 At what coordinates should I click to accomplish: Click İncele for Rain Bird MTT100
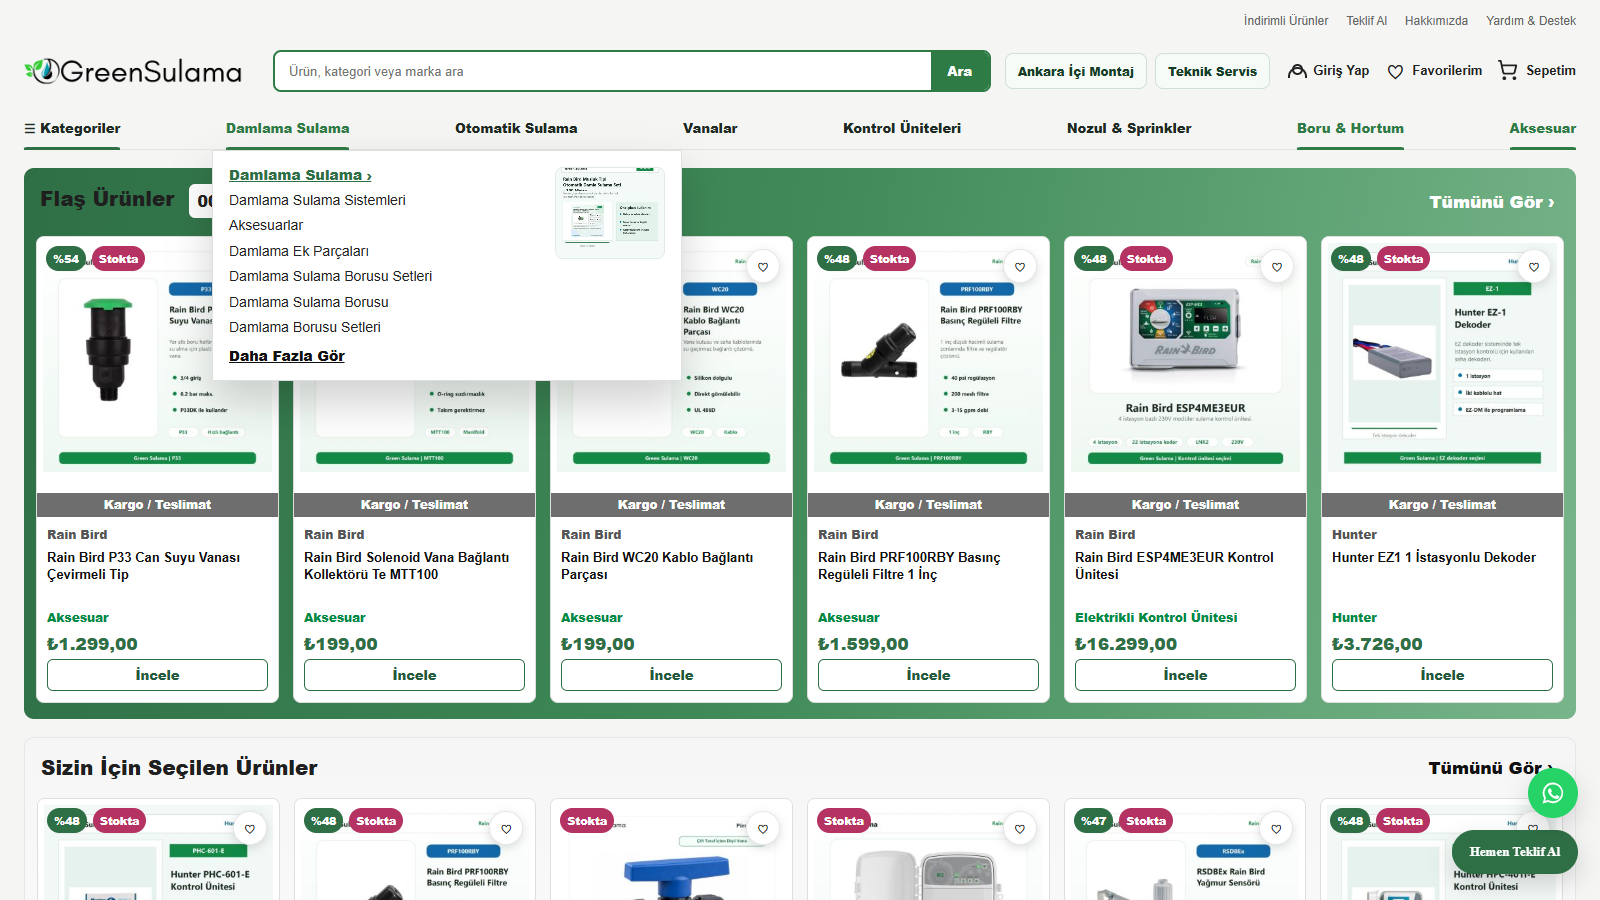(414, 675)
